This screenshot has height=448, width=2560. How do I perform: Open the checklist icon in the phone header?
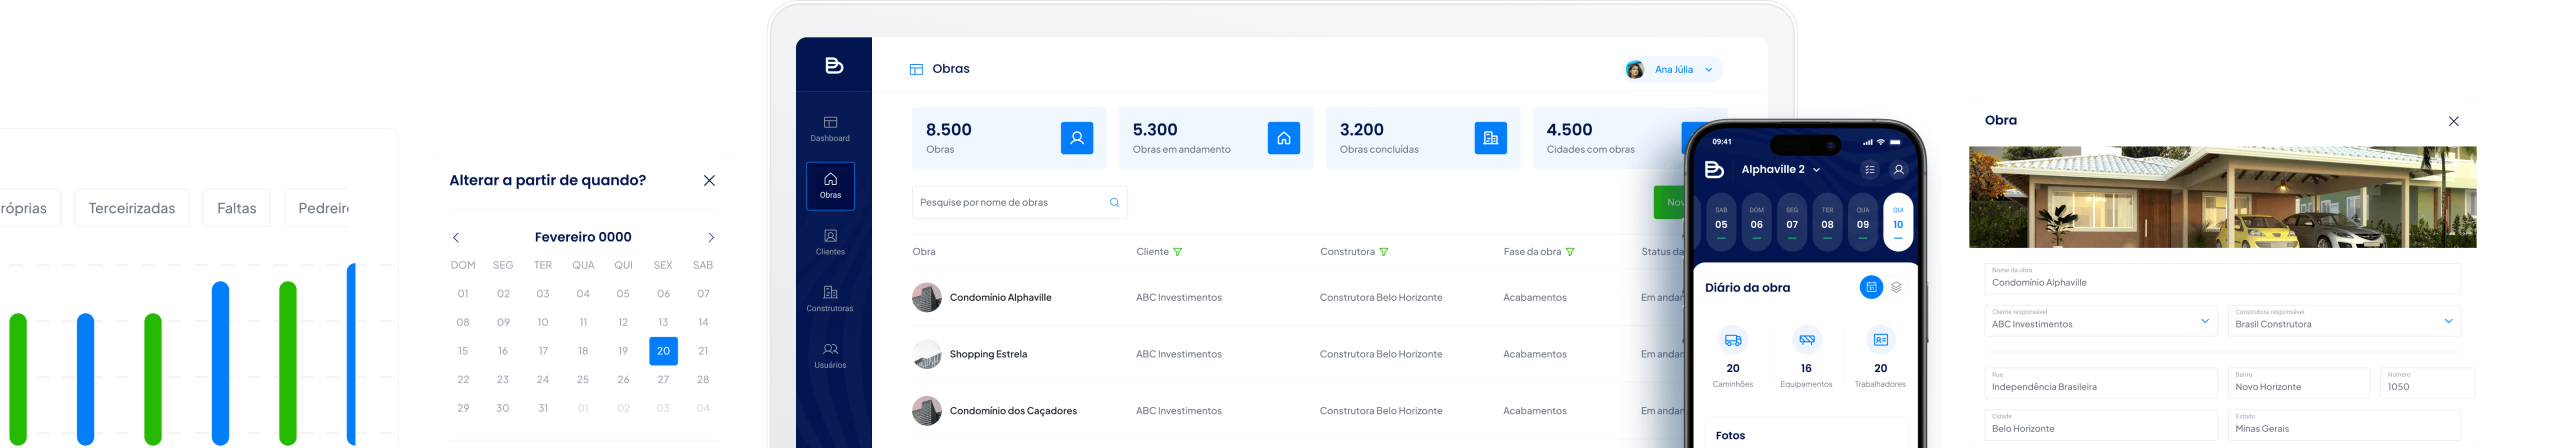click(x=1869, y=170)
